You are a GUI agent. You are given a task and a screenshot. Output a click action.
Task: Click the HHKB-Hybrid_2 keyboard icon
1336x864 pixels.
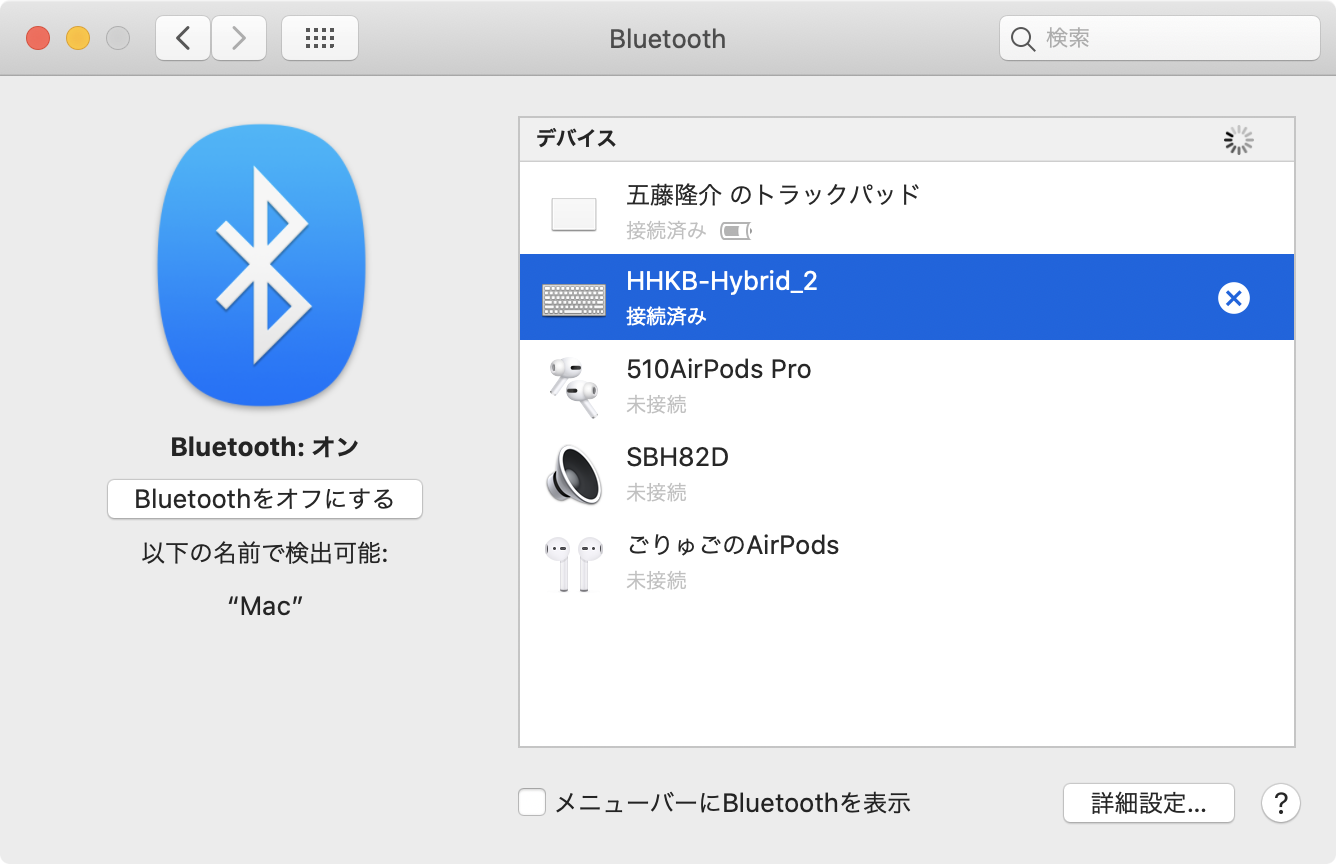pos(573,299)
